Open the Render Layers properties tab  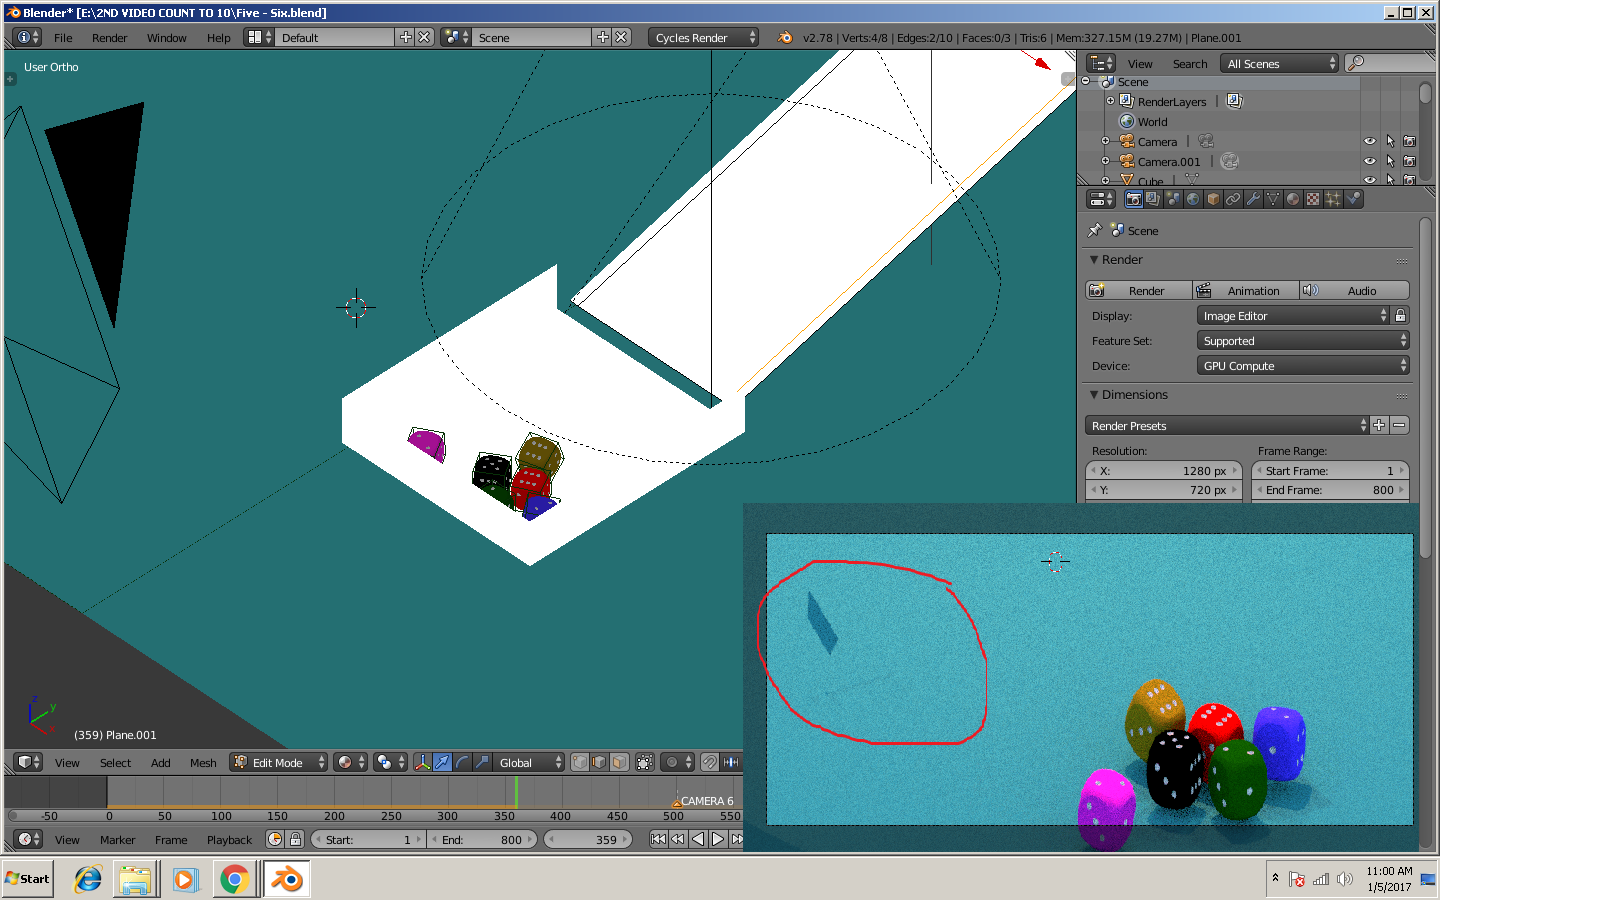point(1153,199)
